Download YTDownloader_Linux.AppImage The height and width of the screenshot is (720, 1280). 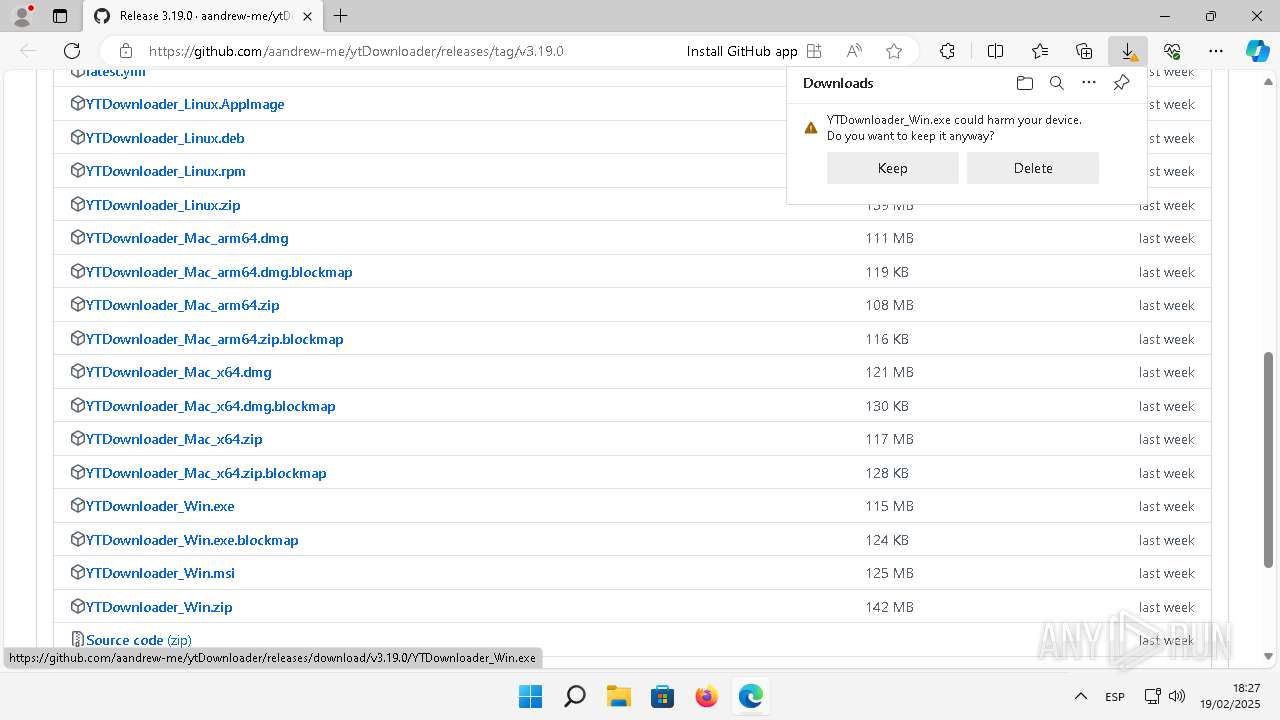pyautogui.click(x=185, y=104)
